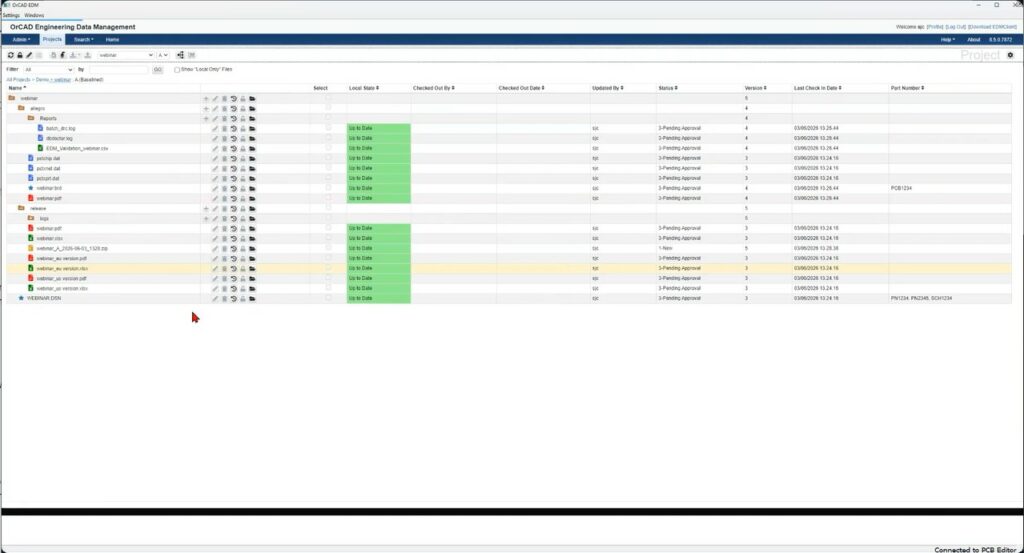The width and height of the screenshot is (1024, 553).
Task: Click the copy document icon in the toolbar
Action: pos(54,55)
